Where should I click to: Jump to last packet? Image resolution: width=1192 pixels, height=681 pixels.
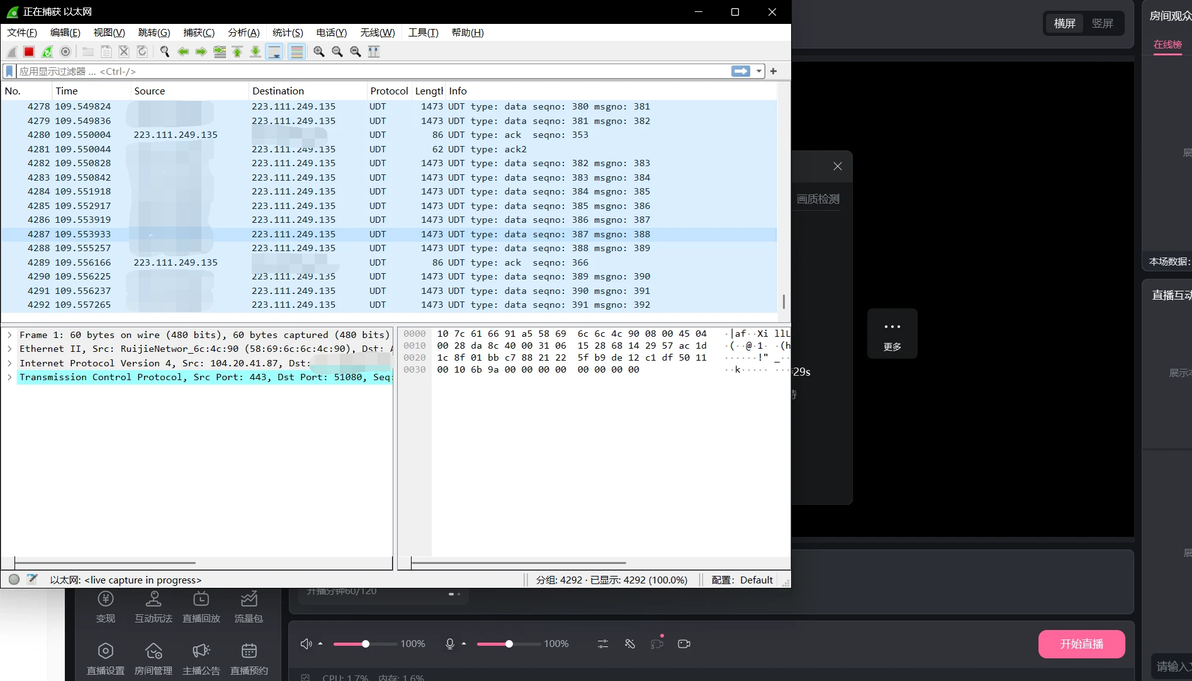(255, 52)
